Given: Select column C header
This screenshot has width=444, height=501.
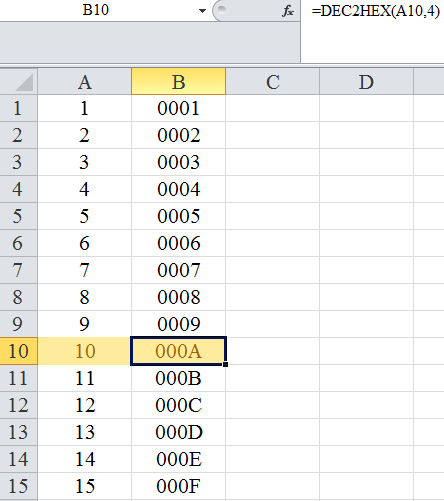Looking at the screenshot, I should [x=273, y=82].
